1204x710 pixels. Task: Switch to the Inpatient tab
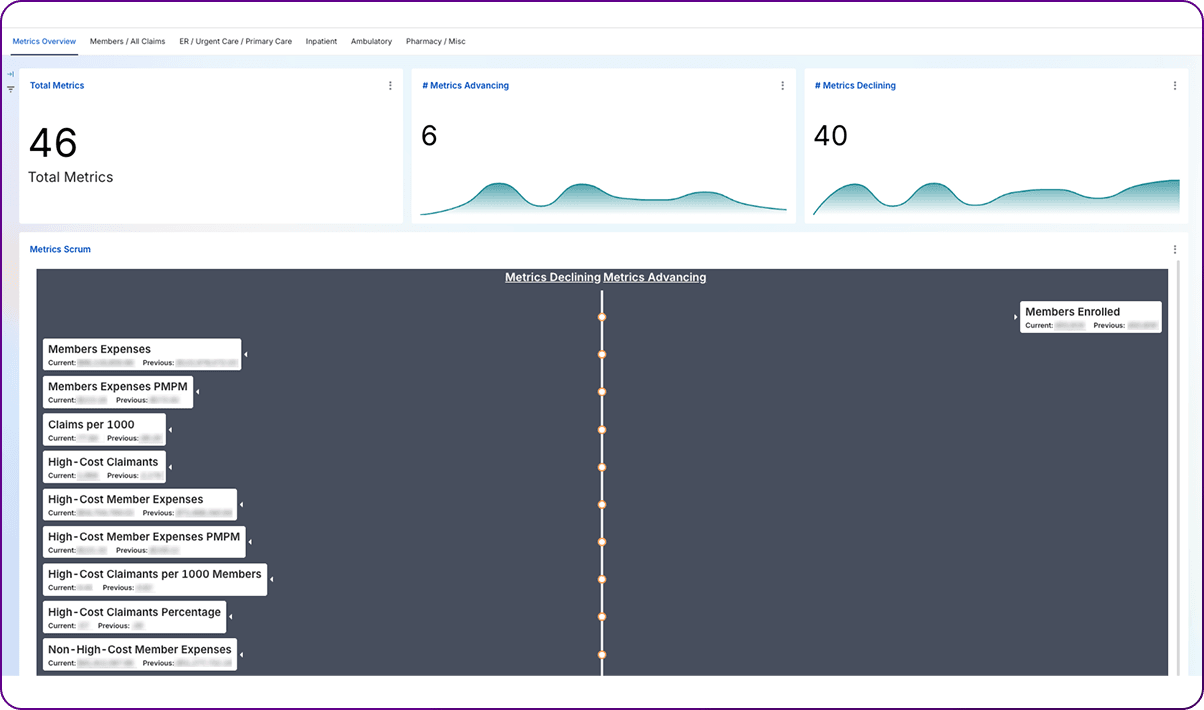point(321,42)
